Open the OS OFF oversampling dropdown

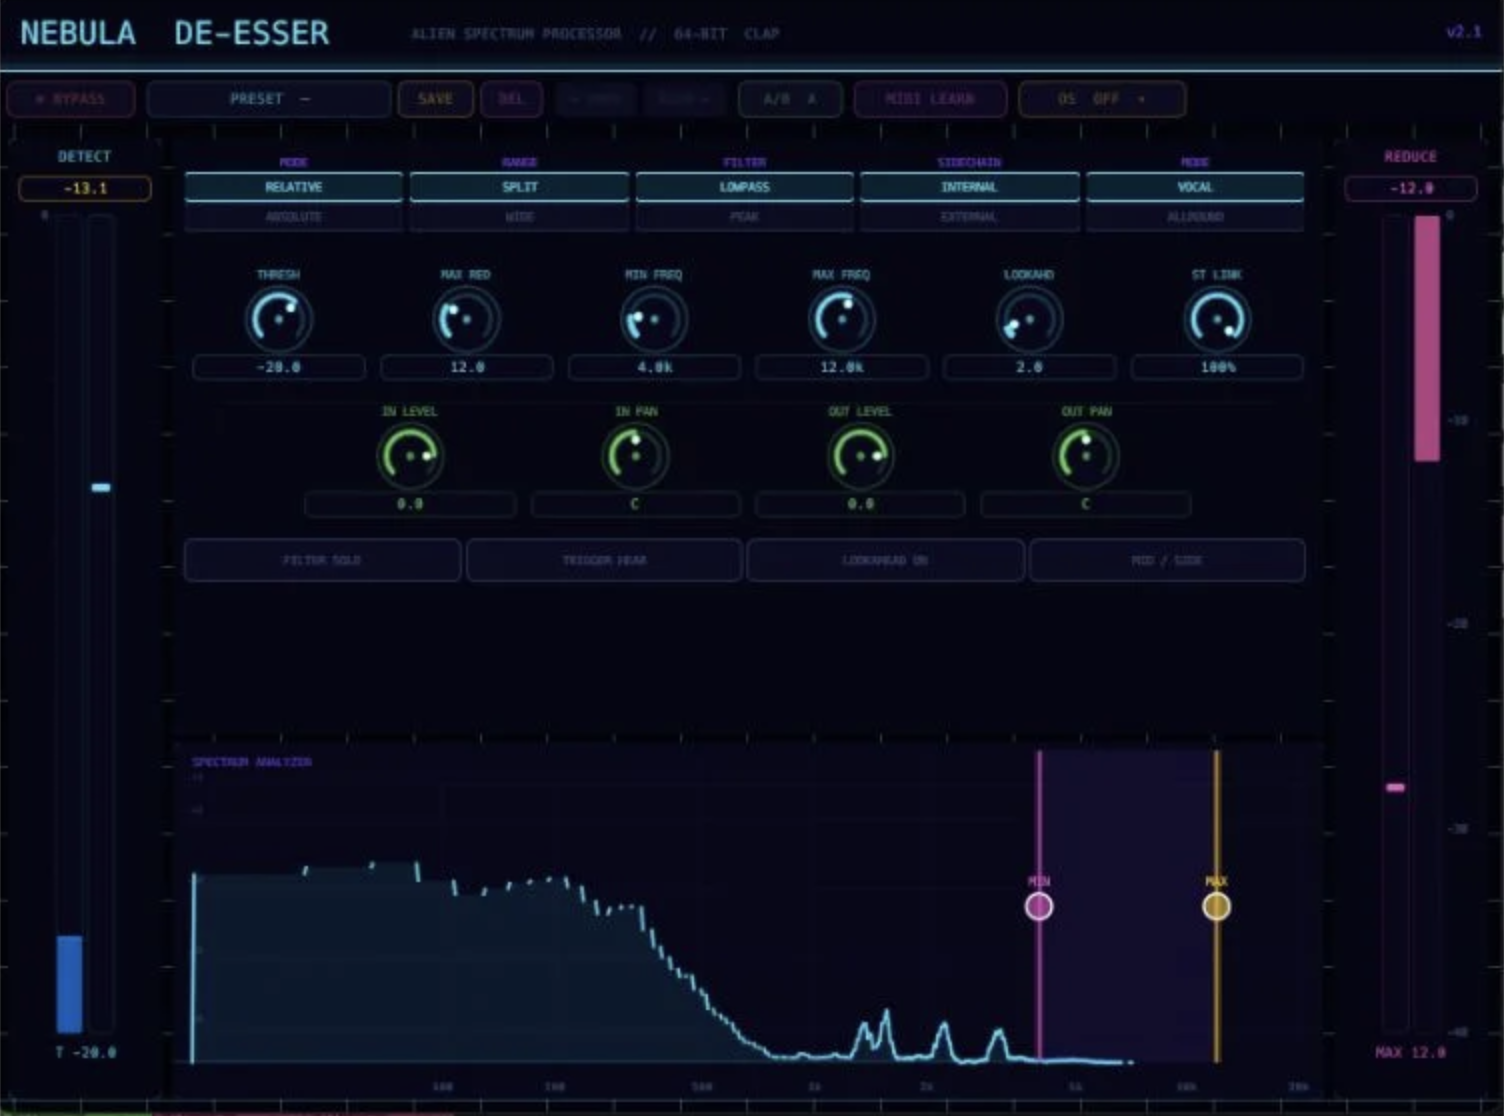click(x=1102, y=99)
